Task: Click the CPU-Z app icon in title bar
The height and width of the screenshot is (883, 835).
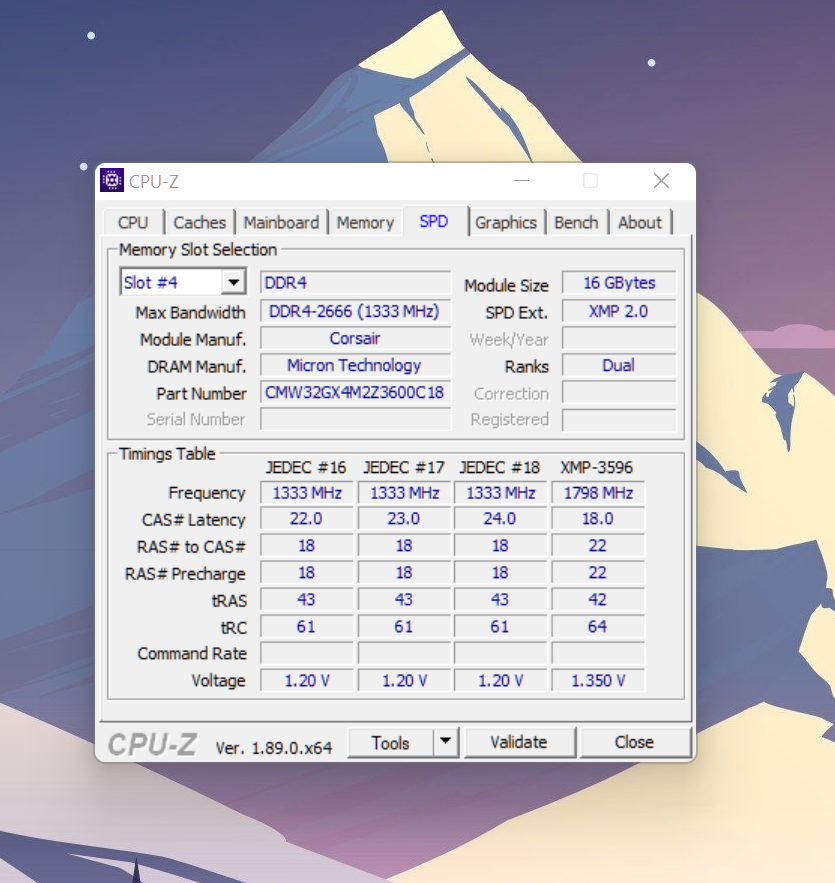Action: pyautogui.click(x=111, y=181)
